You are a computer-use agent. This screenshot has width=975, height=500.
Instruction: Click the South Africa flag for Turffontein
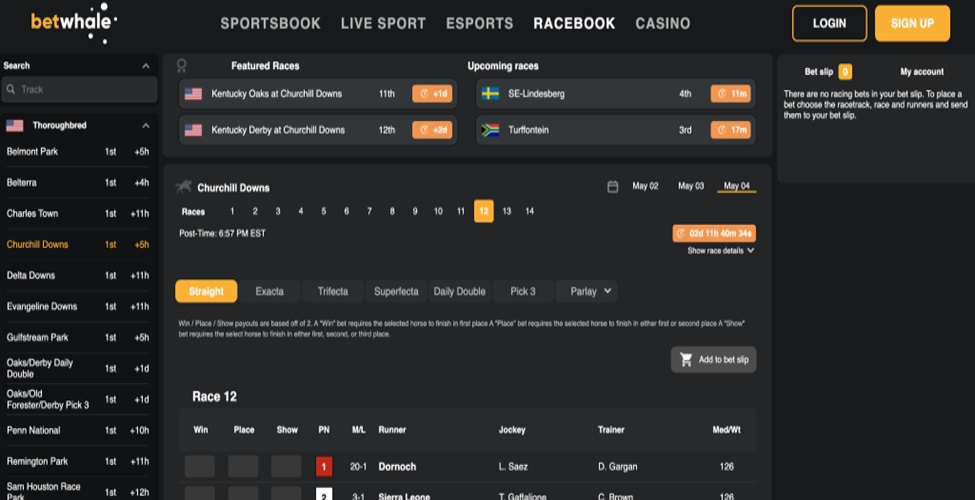(490, 130)
